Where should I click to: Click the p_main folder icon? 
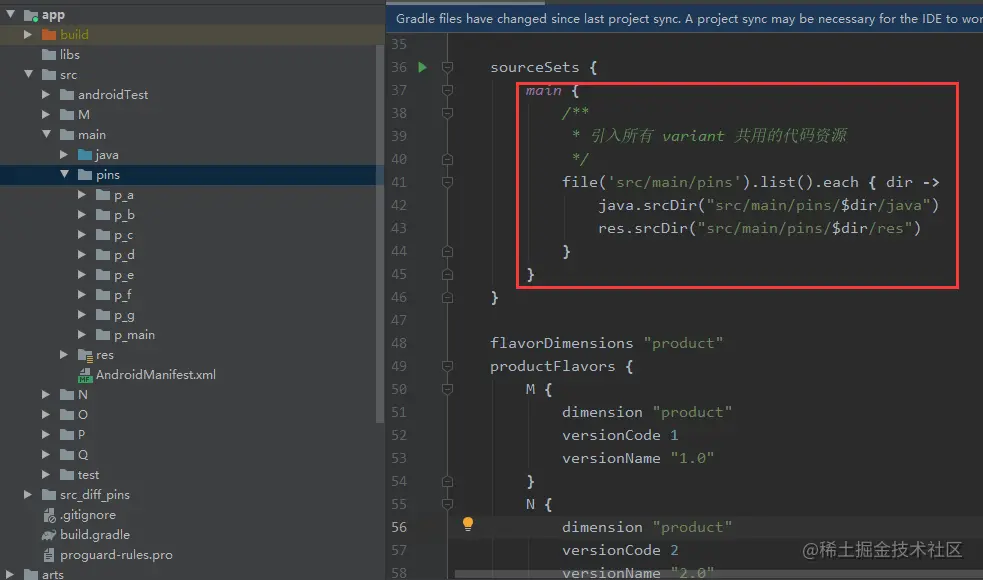(103, 335)
